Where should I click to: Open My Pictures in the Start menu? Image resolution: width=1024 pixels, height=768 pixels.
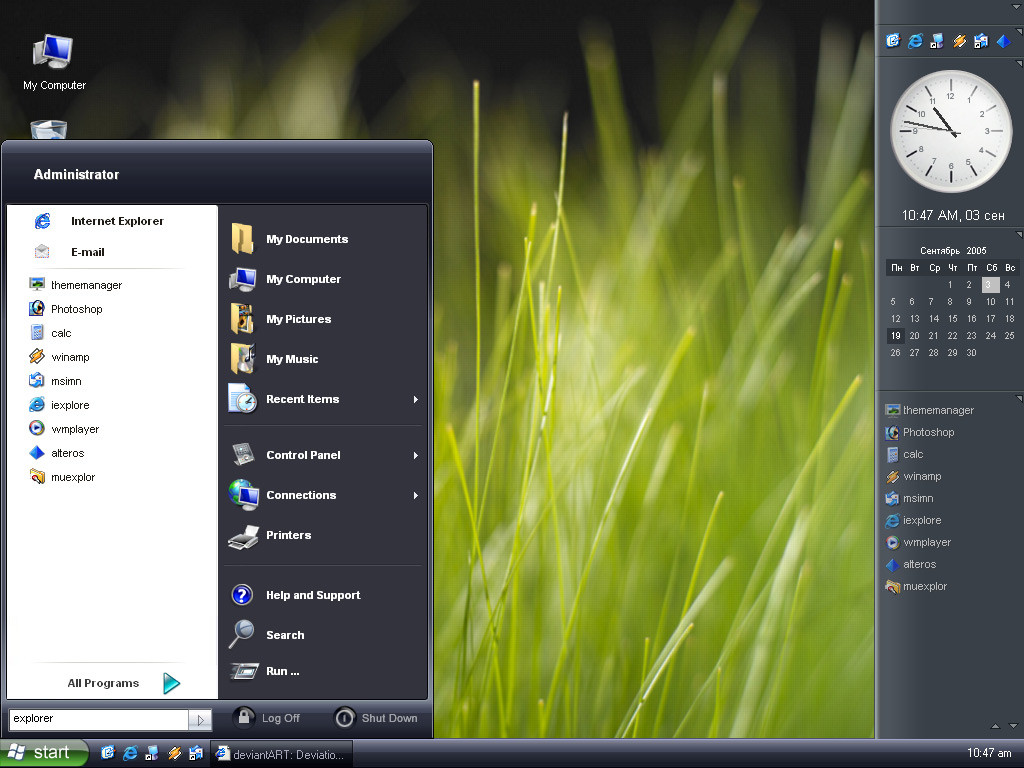click(280, 319)
